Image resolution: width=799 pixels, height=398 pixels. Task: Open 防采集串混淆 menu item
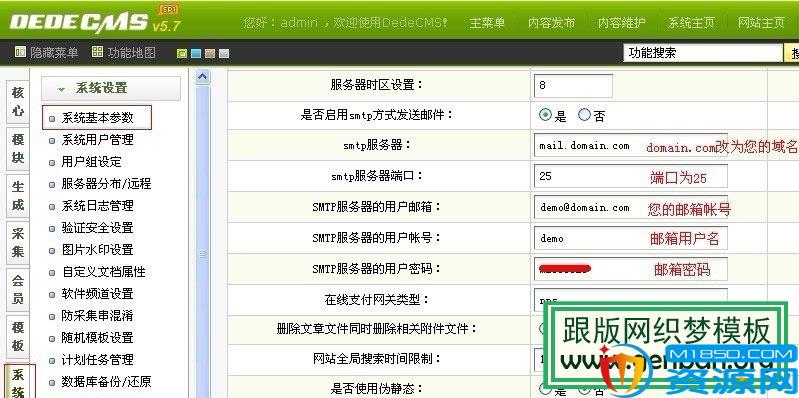[97, 315]
